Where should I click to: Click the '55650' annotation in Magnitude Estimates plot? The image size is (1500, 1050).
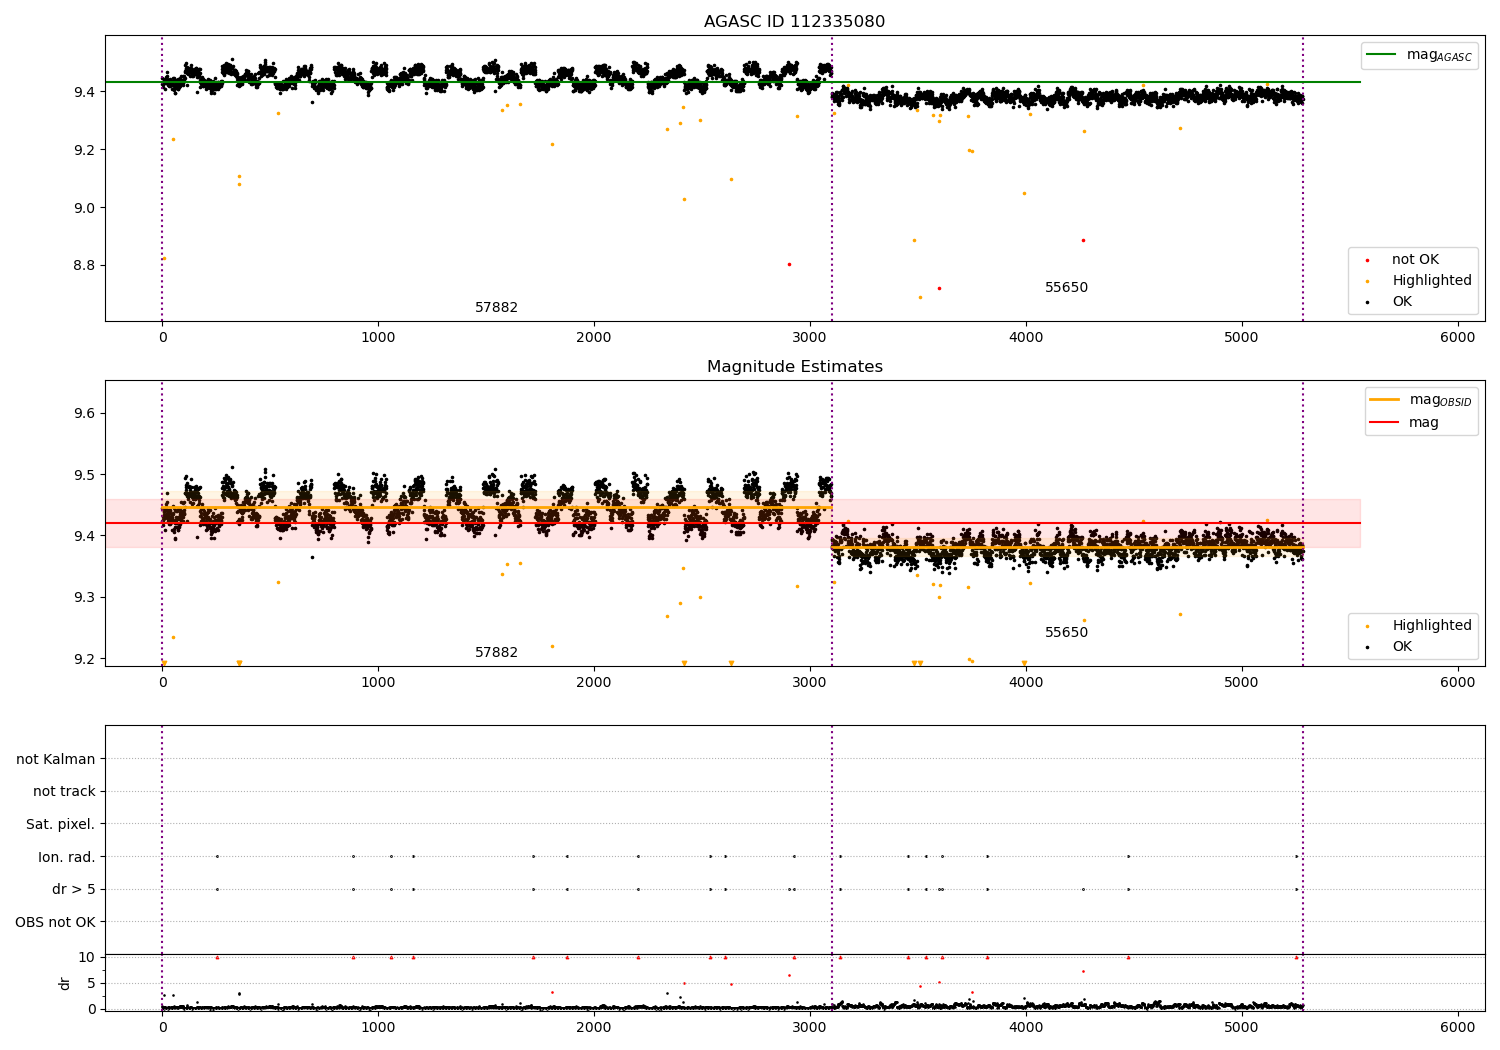coord(1066,633)
